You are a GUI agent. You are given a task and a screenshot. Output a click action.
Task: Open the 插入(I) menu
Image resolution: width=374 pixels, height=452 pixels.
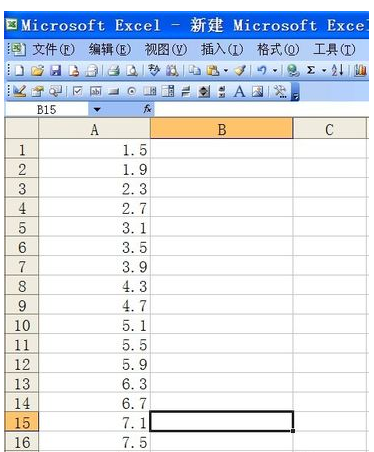tap(222, 50)
